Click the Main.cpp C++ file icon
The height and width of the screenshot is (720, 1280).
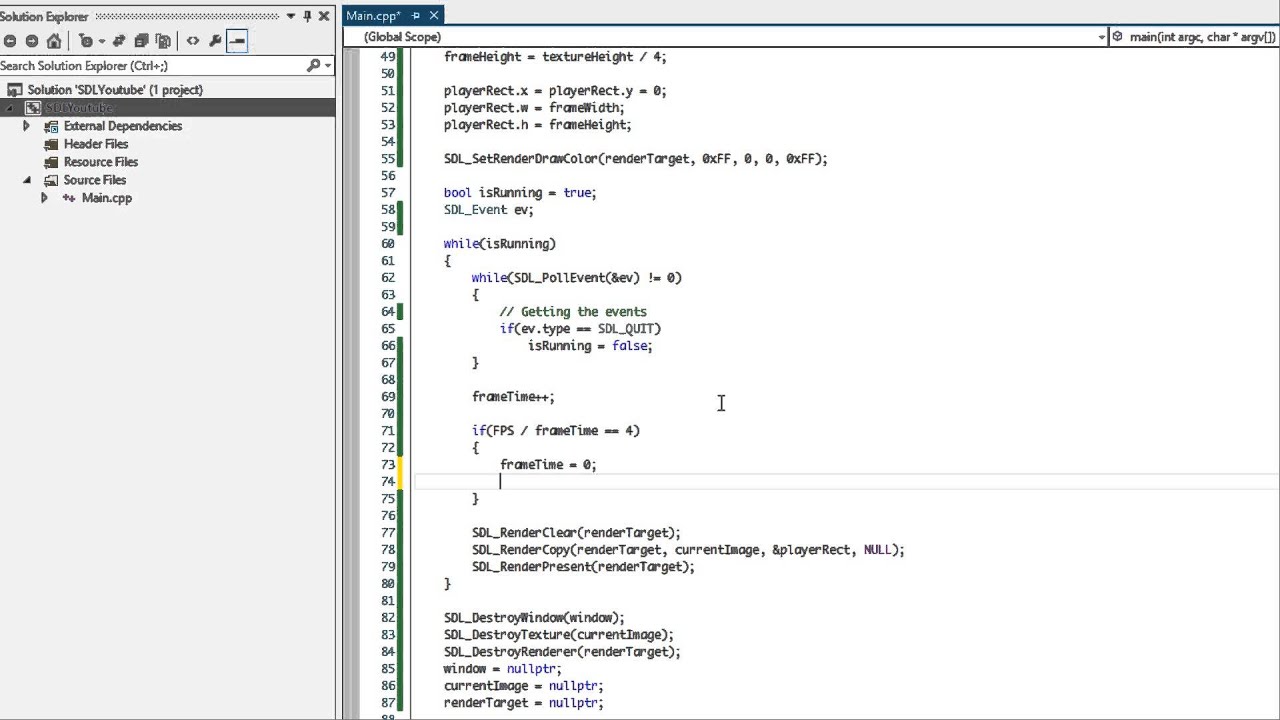pos(69,198)
